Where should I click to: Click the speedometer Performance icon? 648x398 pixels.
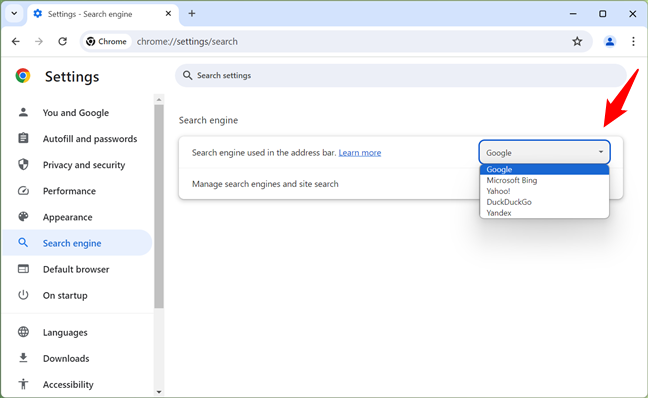click(x=23, y=191)
